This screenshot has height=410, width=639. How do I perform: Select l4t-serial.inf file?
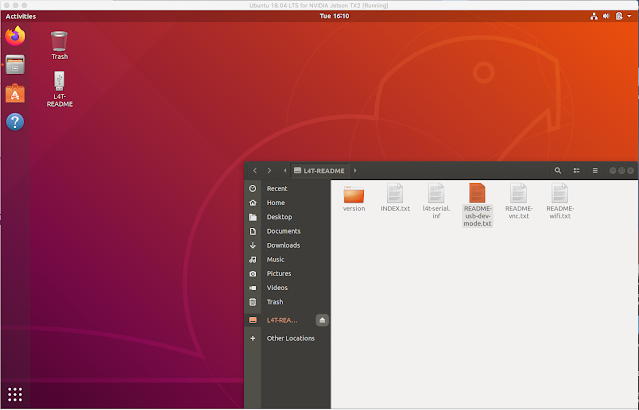(x=436, y=201)
